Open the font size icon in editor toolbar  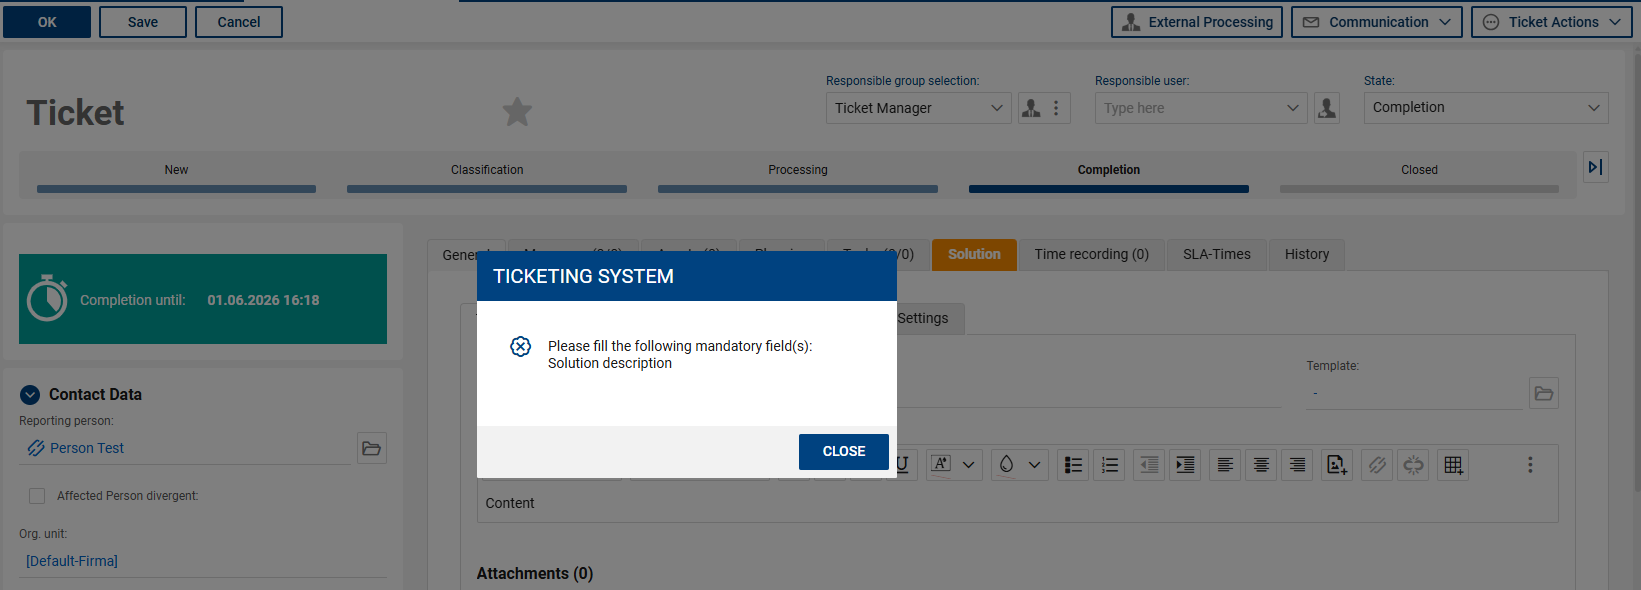click(x=941, y=464)
